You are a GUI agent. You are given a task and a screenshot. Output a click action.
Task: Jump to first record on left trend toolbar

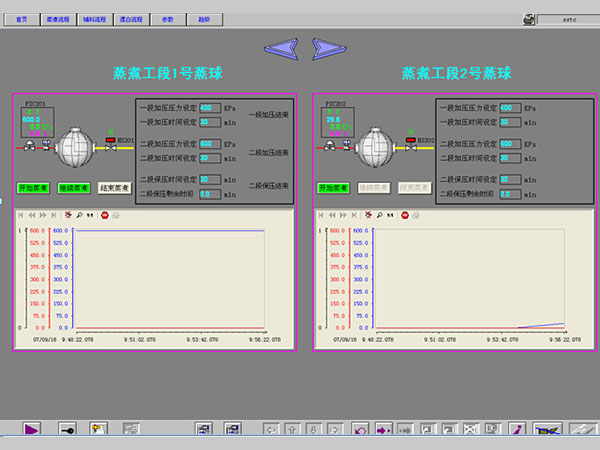20,215
